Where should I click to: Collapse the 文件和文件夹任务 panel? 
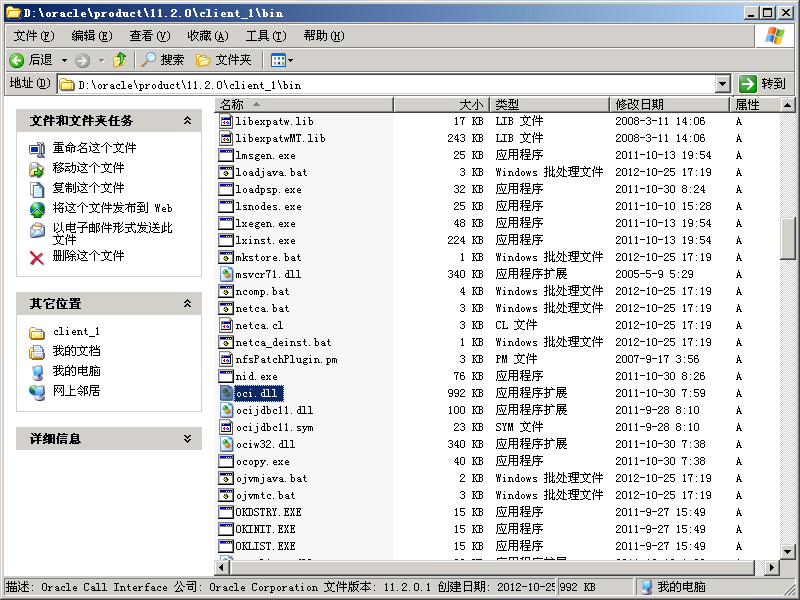(x=187, y=120)
